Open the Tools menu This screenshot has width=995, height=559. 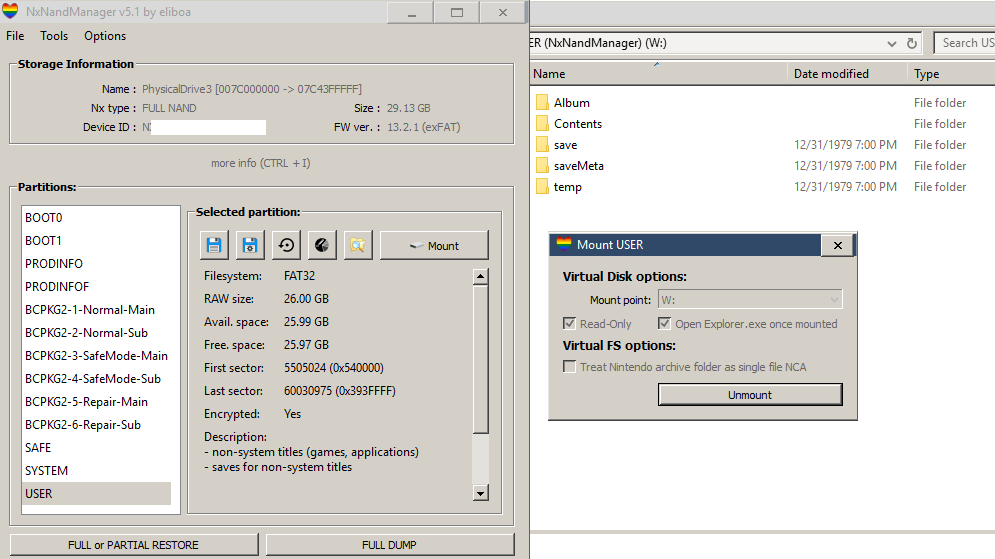(x=54, y=36)
